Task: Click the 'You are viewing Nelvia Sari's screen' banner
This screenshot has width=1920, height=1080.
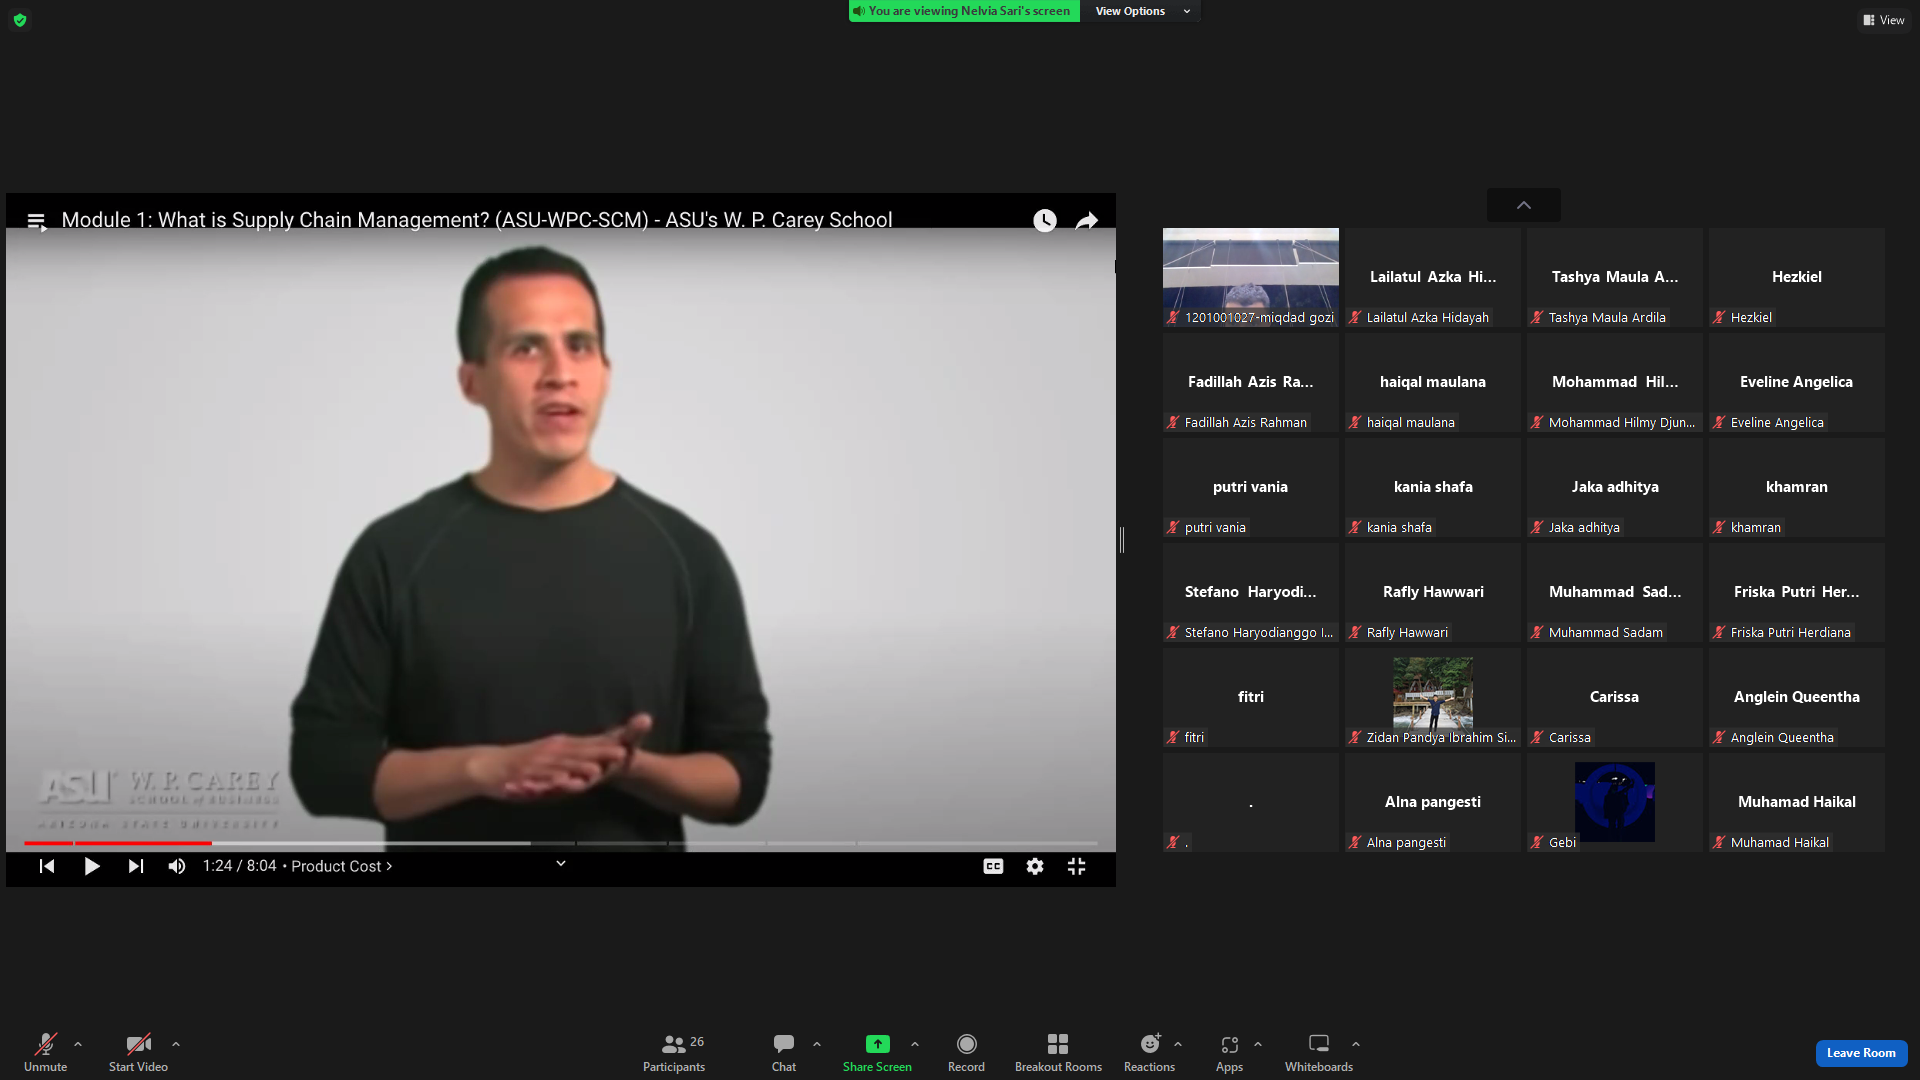Action: [964, 11]
